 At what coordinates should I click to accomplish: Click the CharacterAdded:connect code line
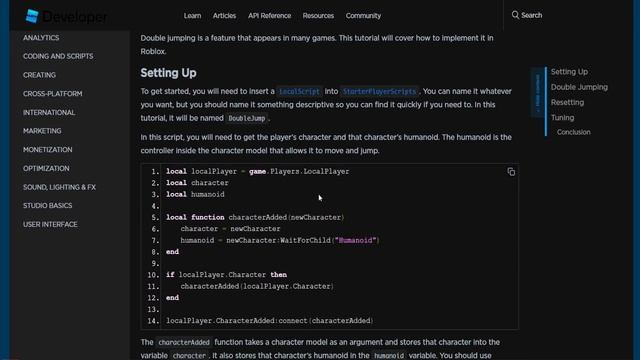tap(269, 321)
